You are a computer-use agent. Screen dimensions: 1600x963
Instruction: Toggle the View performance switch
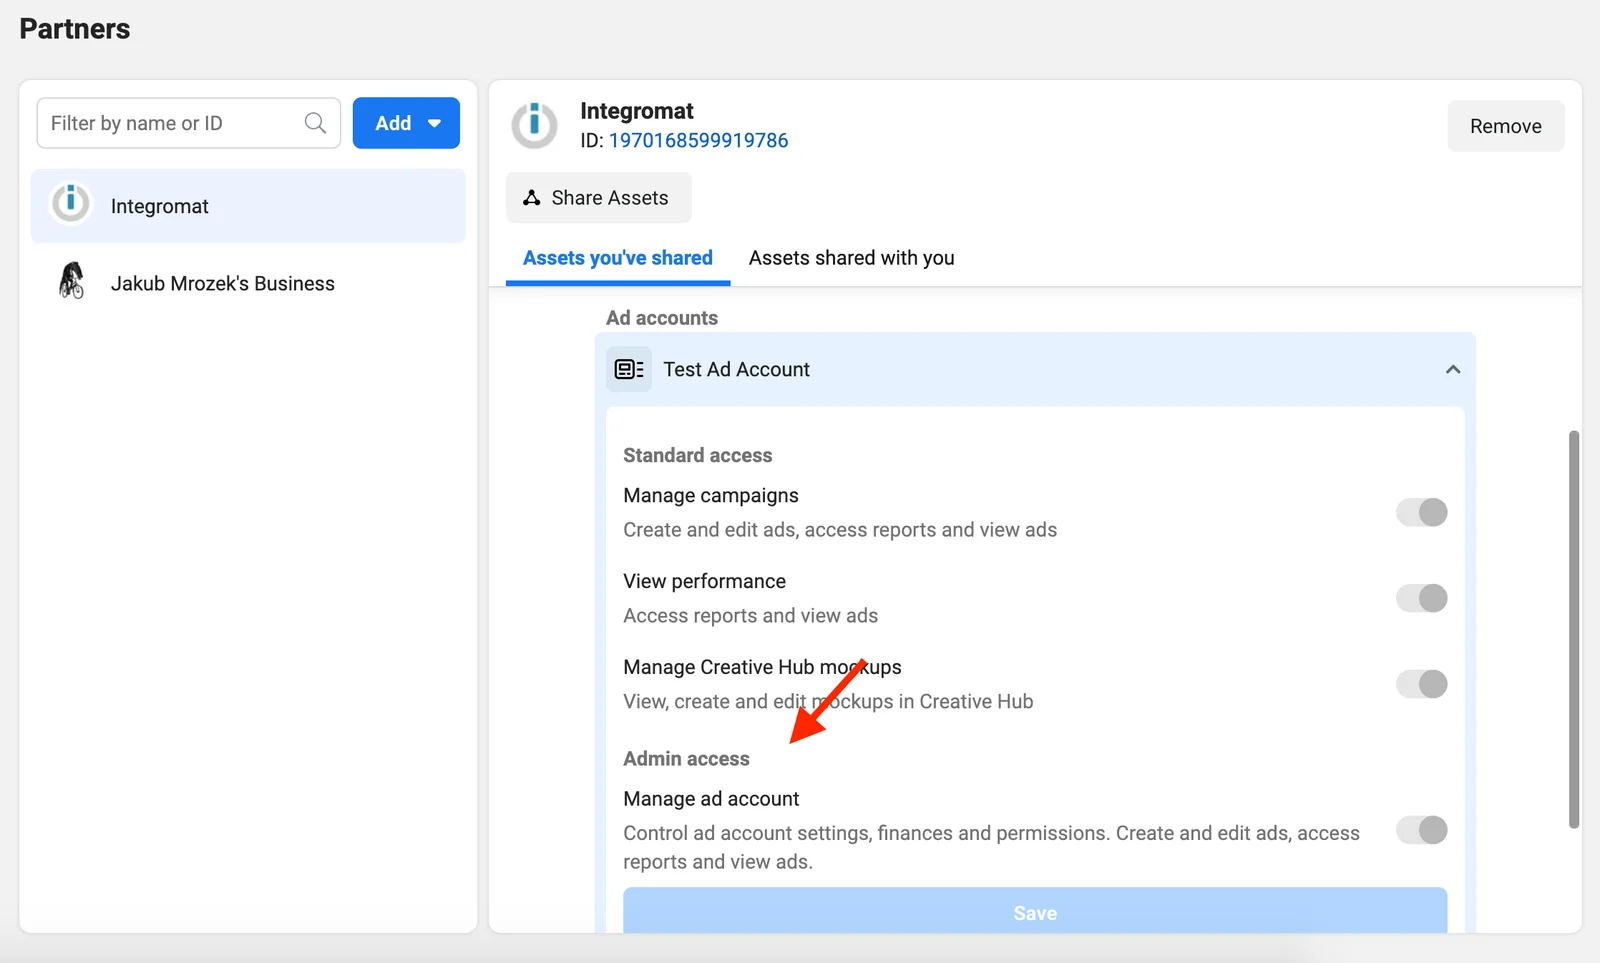pos(1421,598)
